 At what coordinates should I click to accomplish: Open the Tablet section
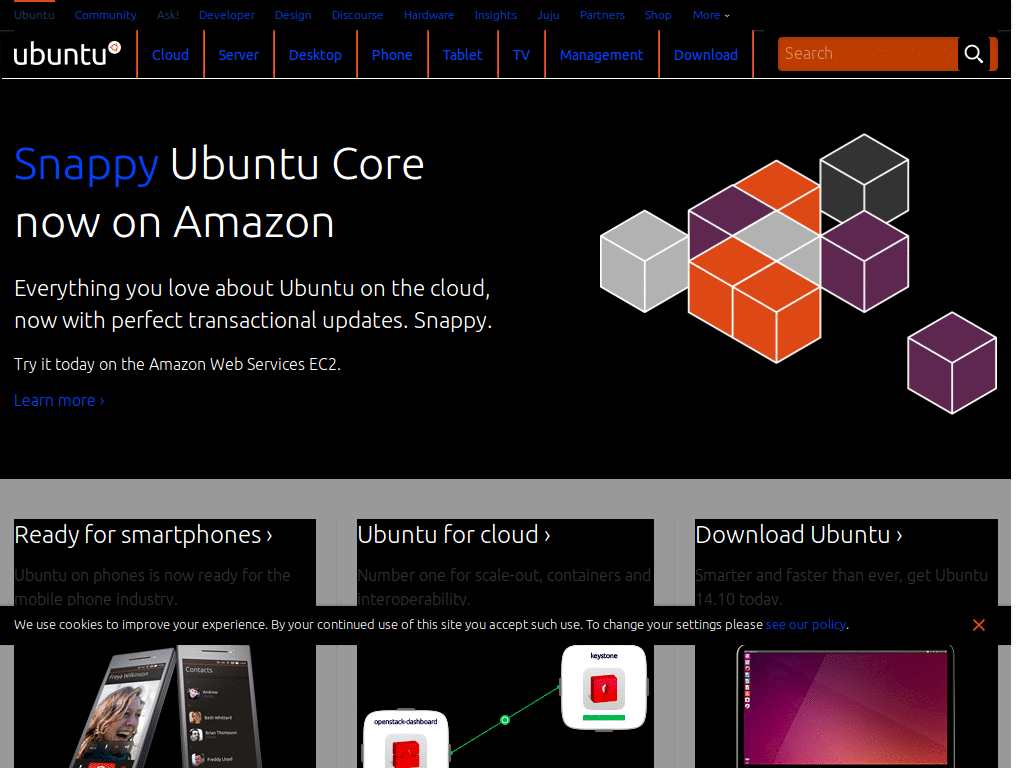point(462,55)
